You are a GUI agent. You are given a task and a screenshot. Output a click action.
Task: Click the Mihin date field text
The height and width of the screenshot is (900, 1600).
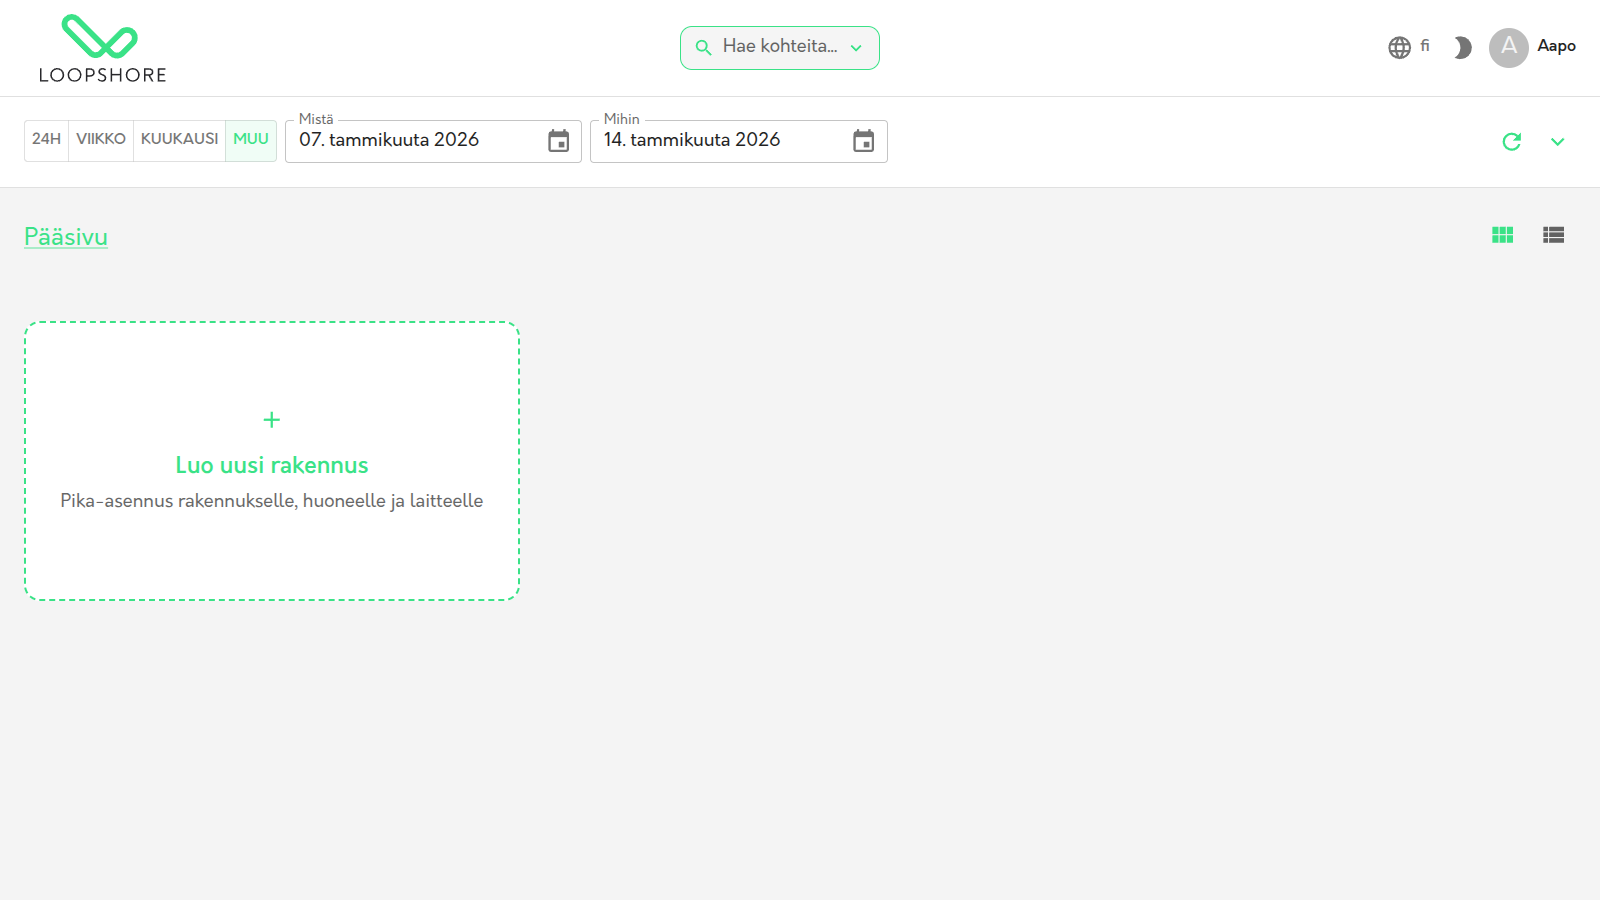tap(692, 140)
